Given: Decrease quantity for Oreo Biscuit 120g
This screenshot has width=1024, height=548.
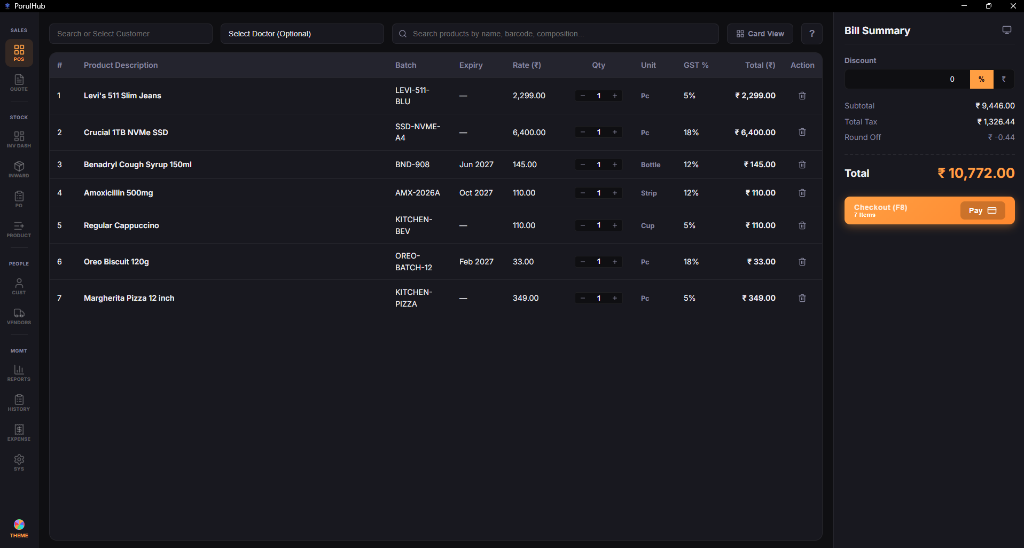Looking at the screenshot, I should tap(583, 262).
